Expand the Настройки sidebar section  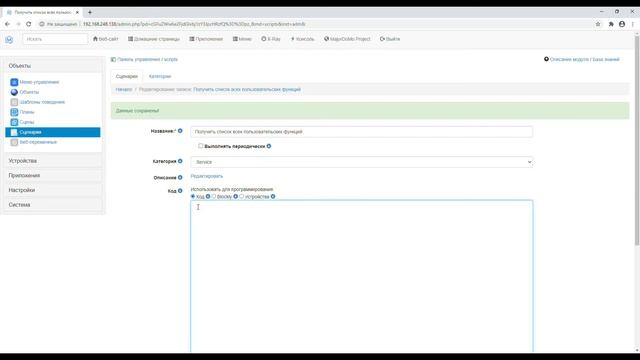[x=53, y=190]
